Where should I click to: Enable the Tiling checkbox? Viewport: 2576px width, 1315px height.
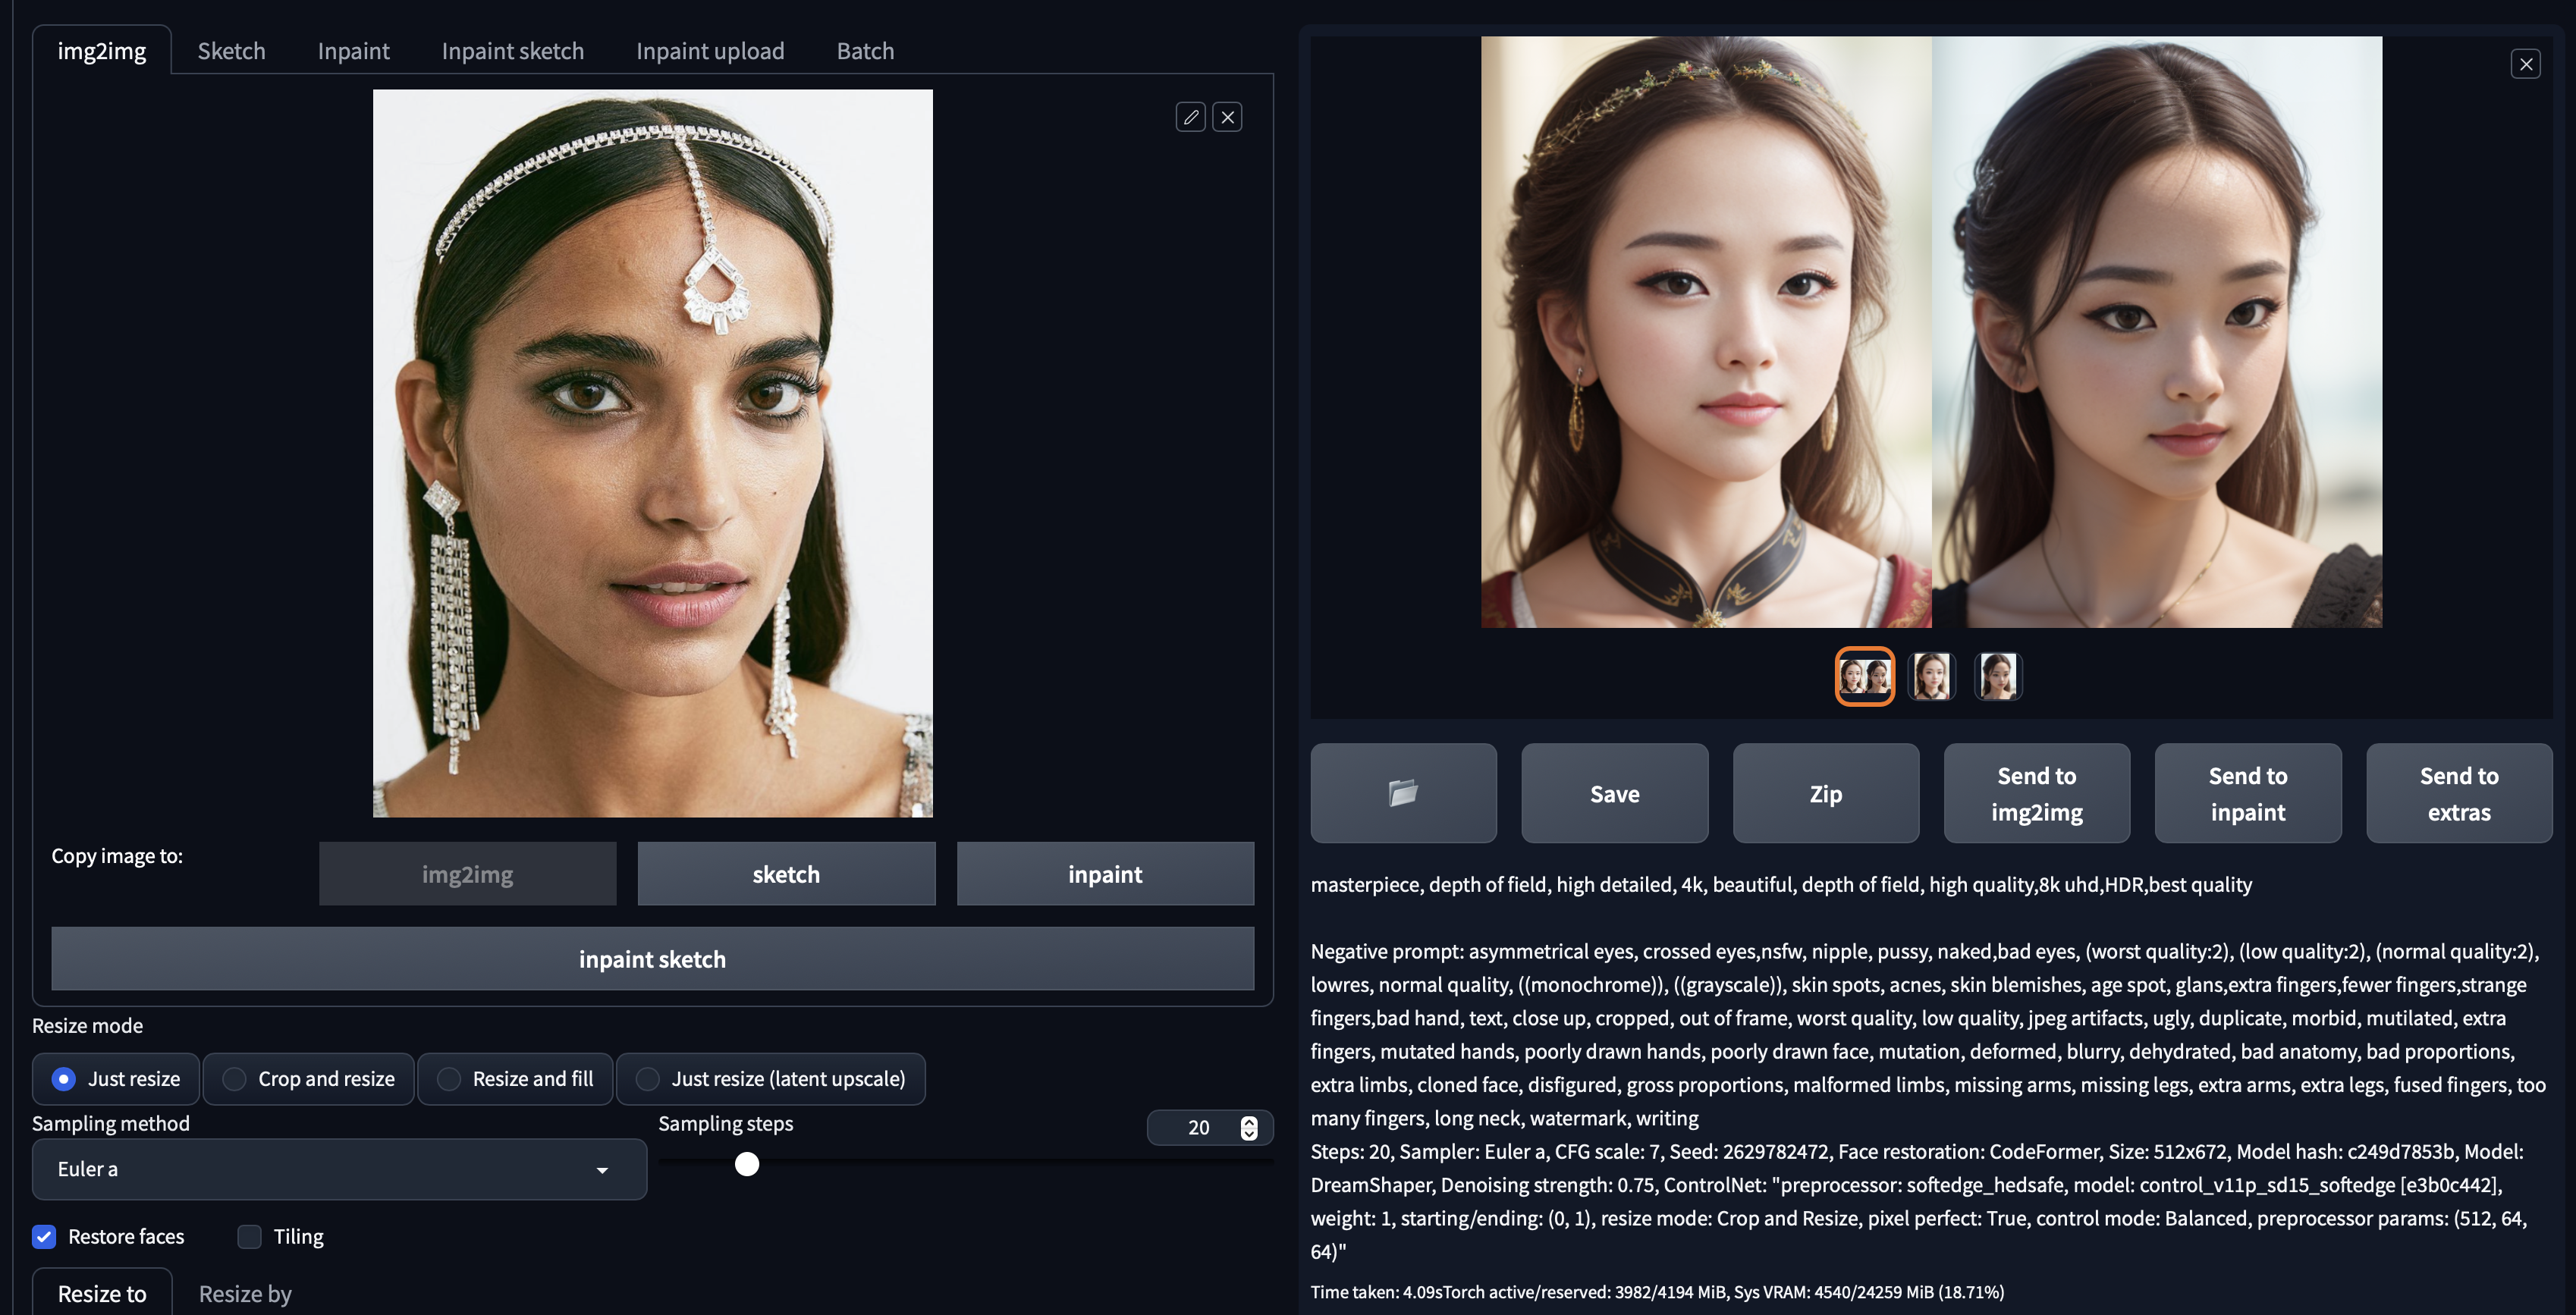tap(249, 1237)
